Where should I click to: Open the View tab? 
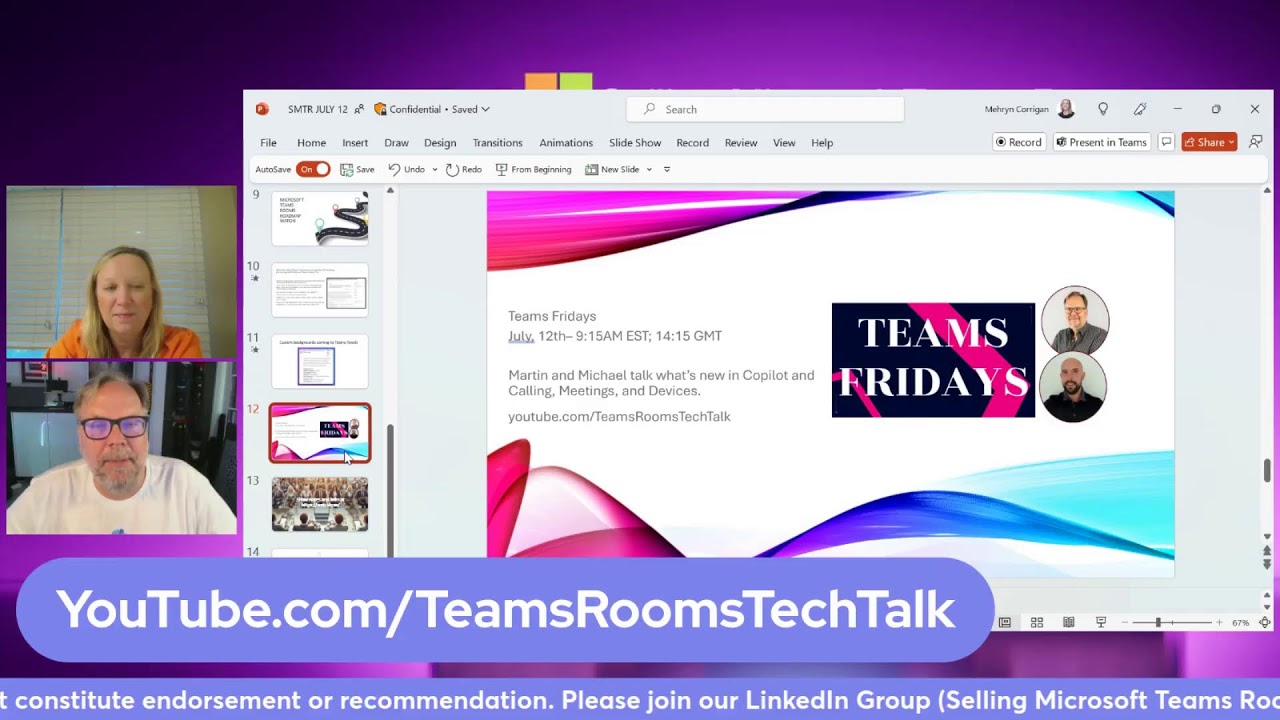tap(784, 143)
